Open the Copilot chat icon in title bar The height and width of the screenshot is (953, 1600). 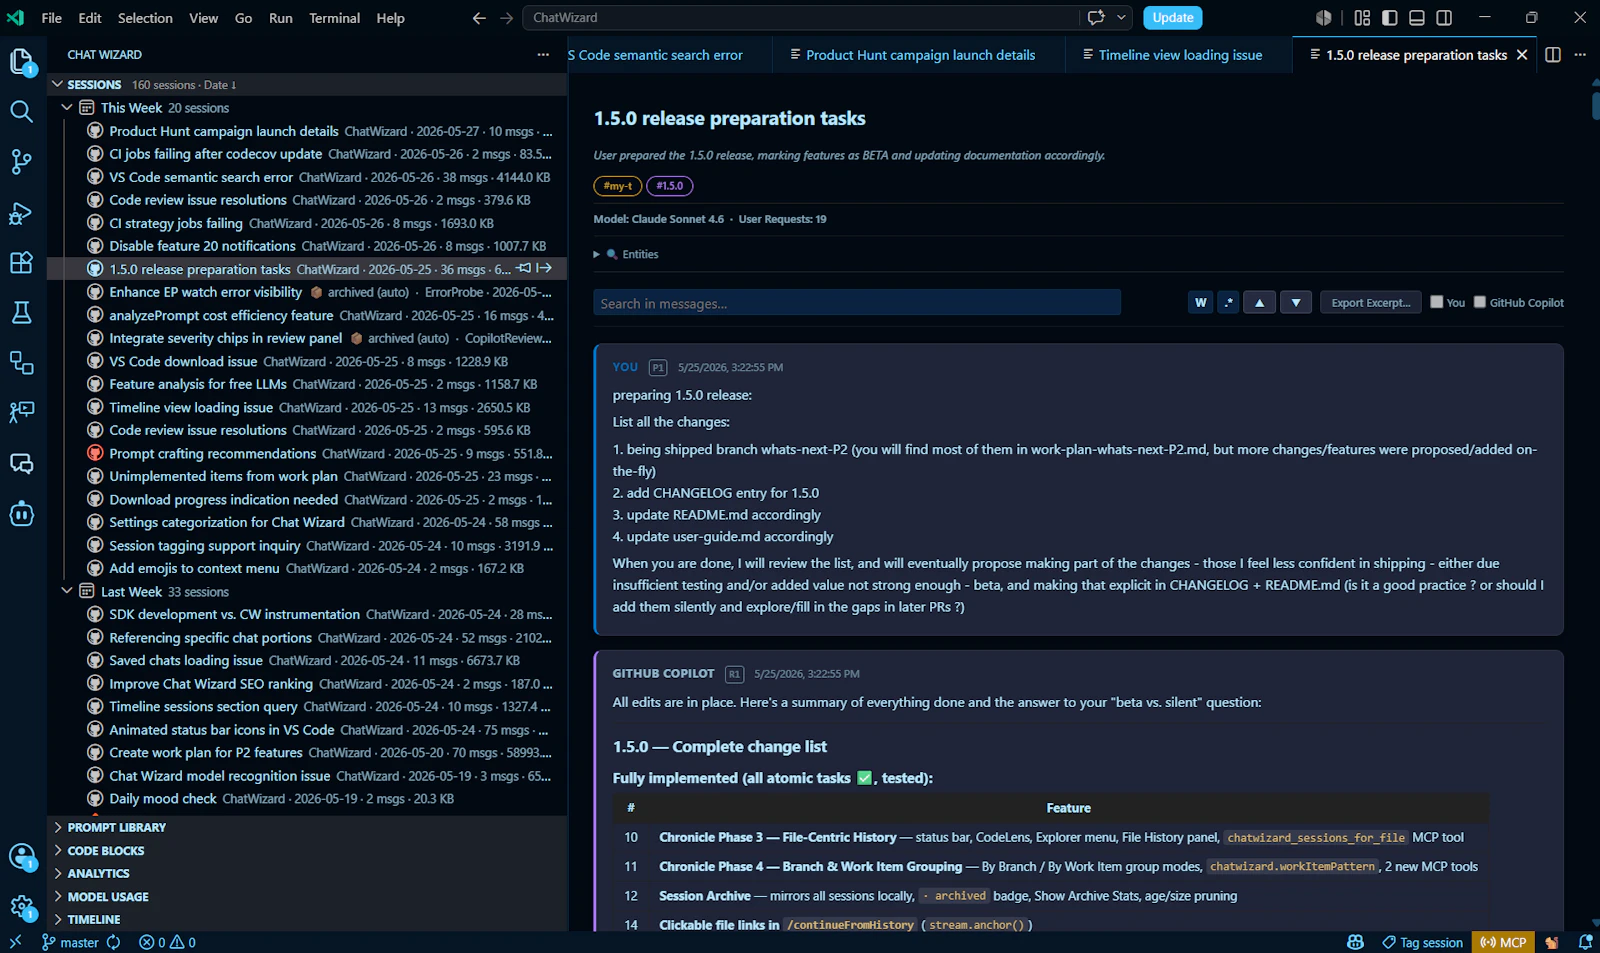(1096, 18)
